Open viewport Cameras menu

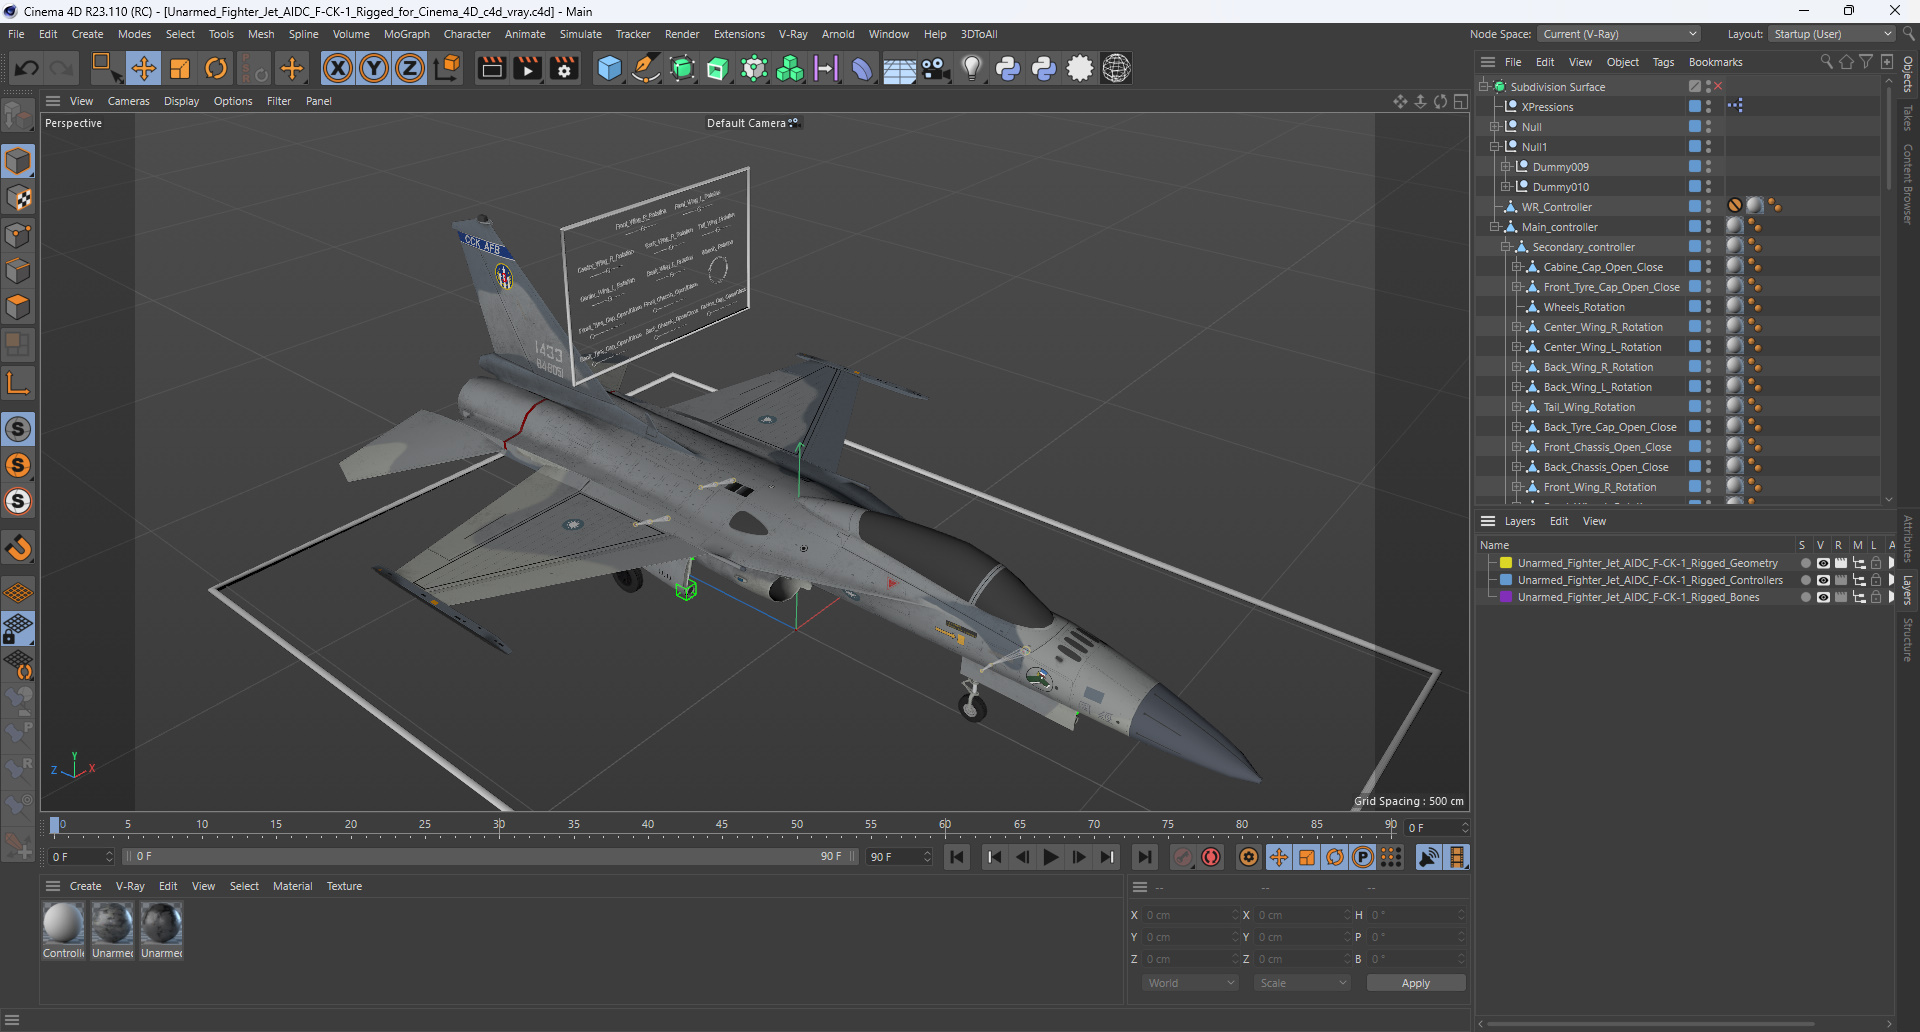coord(128,101)
